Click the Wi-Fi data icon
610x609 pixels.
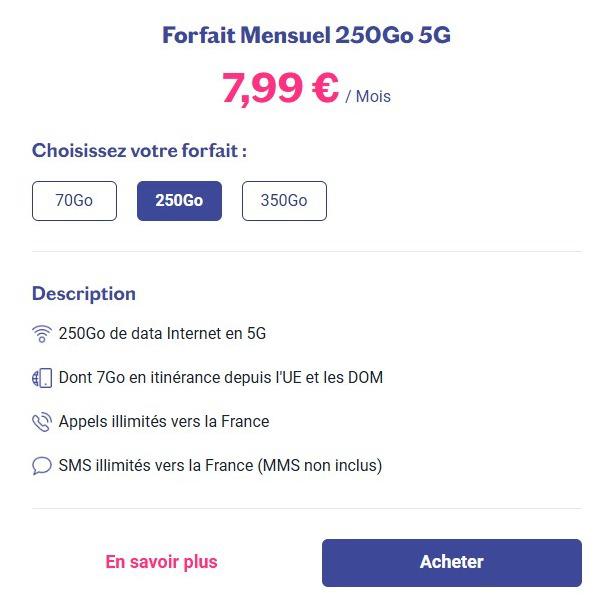[x=42, y=334]
